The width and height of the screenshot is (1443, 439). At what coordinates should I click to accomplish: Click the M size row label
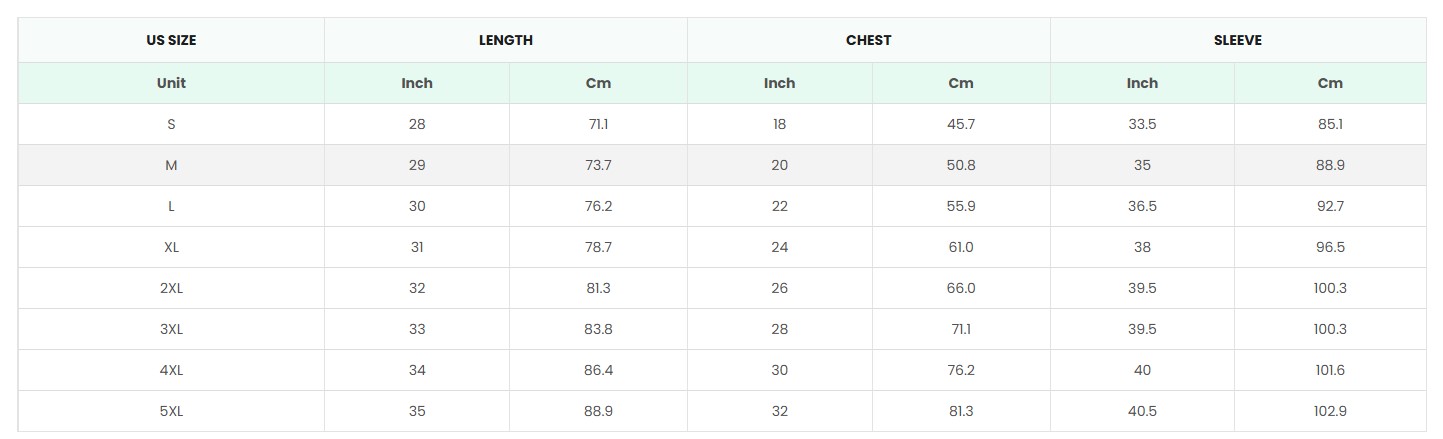tap(171, 165)
